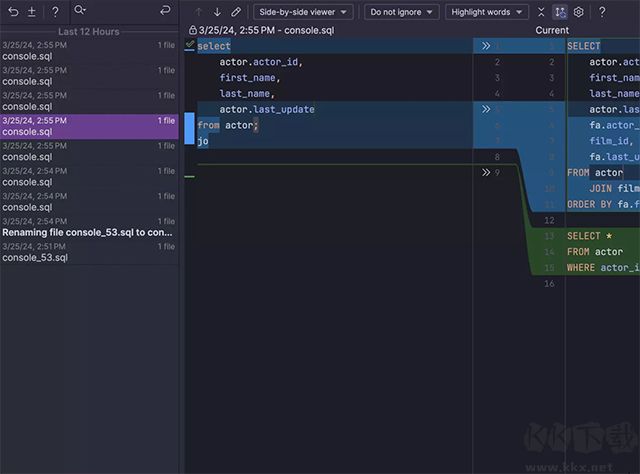The height and width of the screenshot is (474, 640).
Task: Click the actor.actor_id line in left pane
Action: point(261,62)
